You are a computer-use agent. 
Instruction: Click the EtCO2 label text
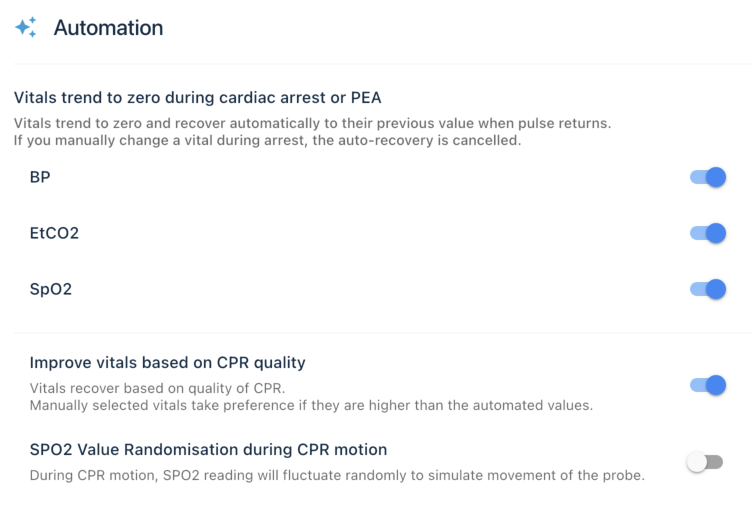(54, 233)
